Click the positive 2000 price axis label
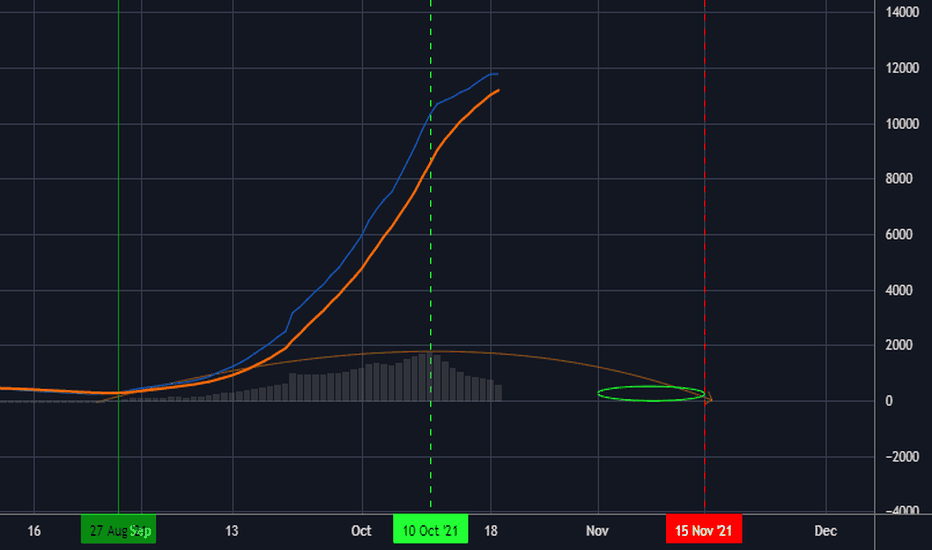The height and width of the screenshot is (550, 932). point(899,345)
